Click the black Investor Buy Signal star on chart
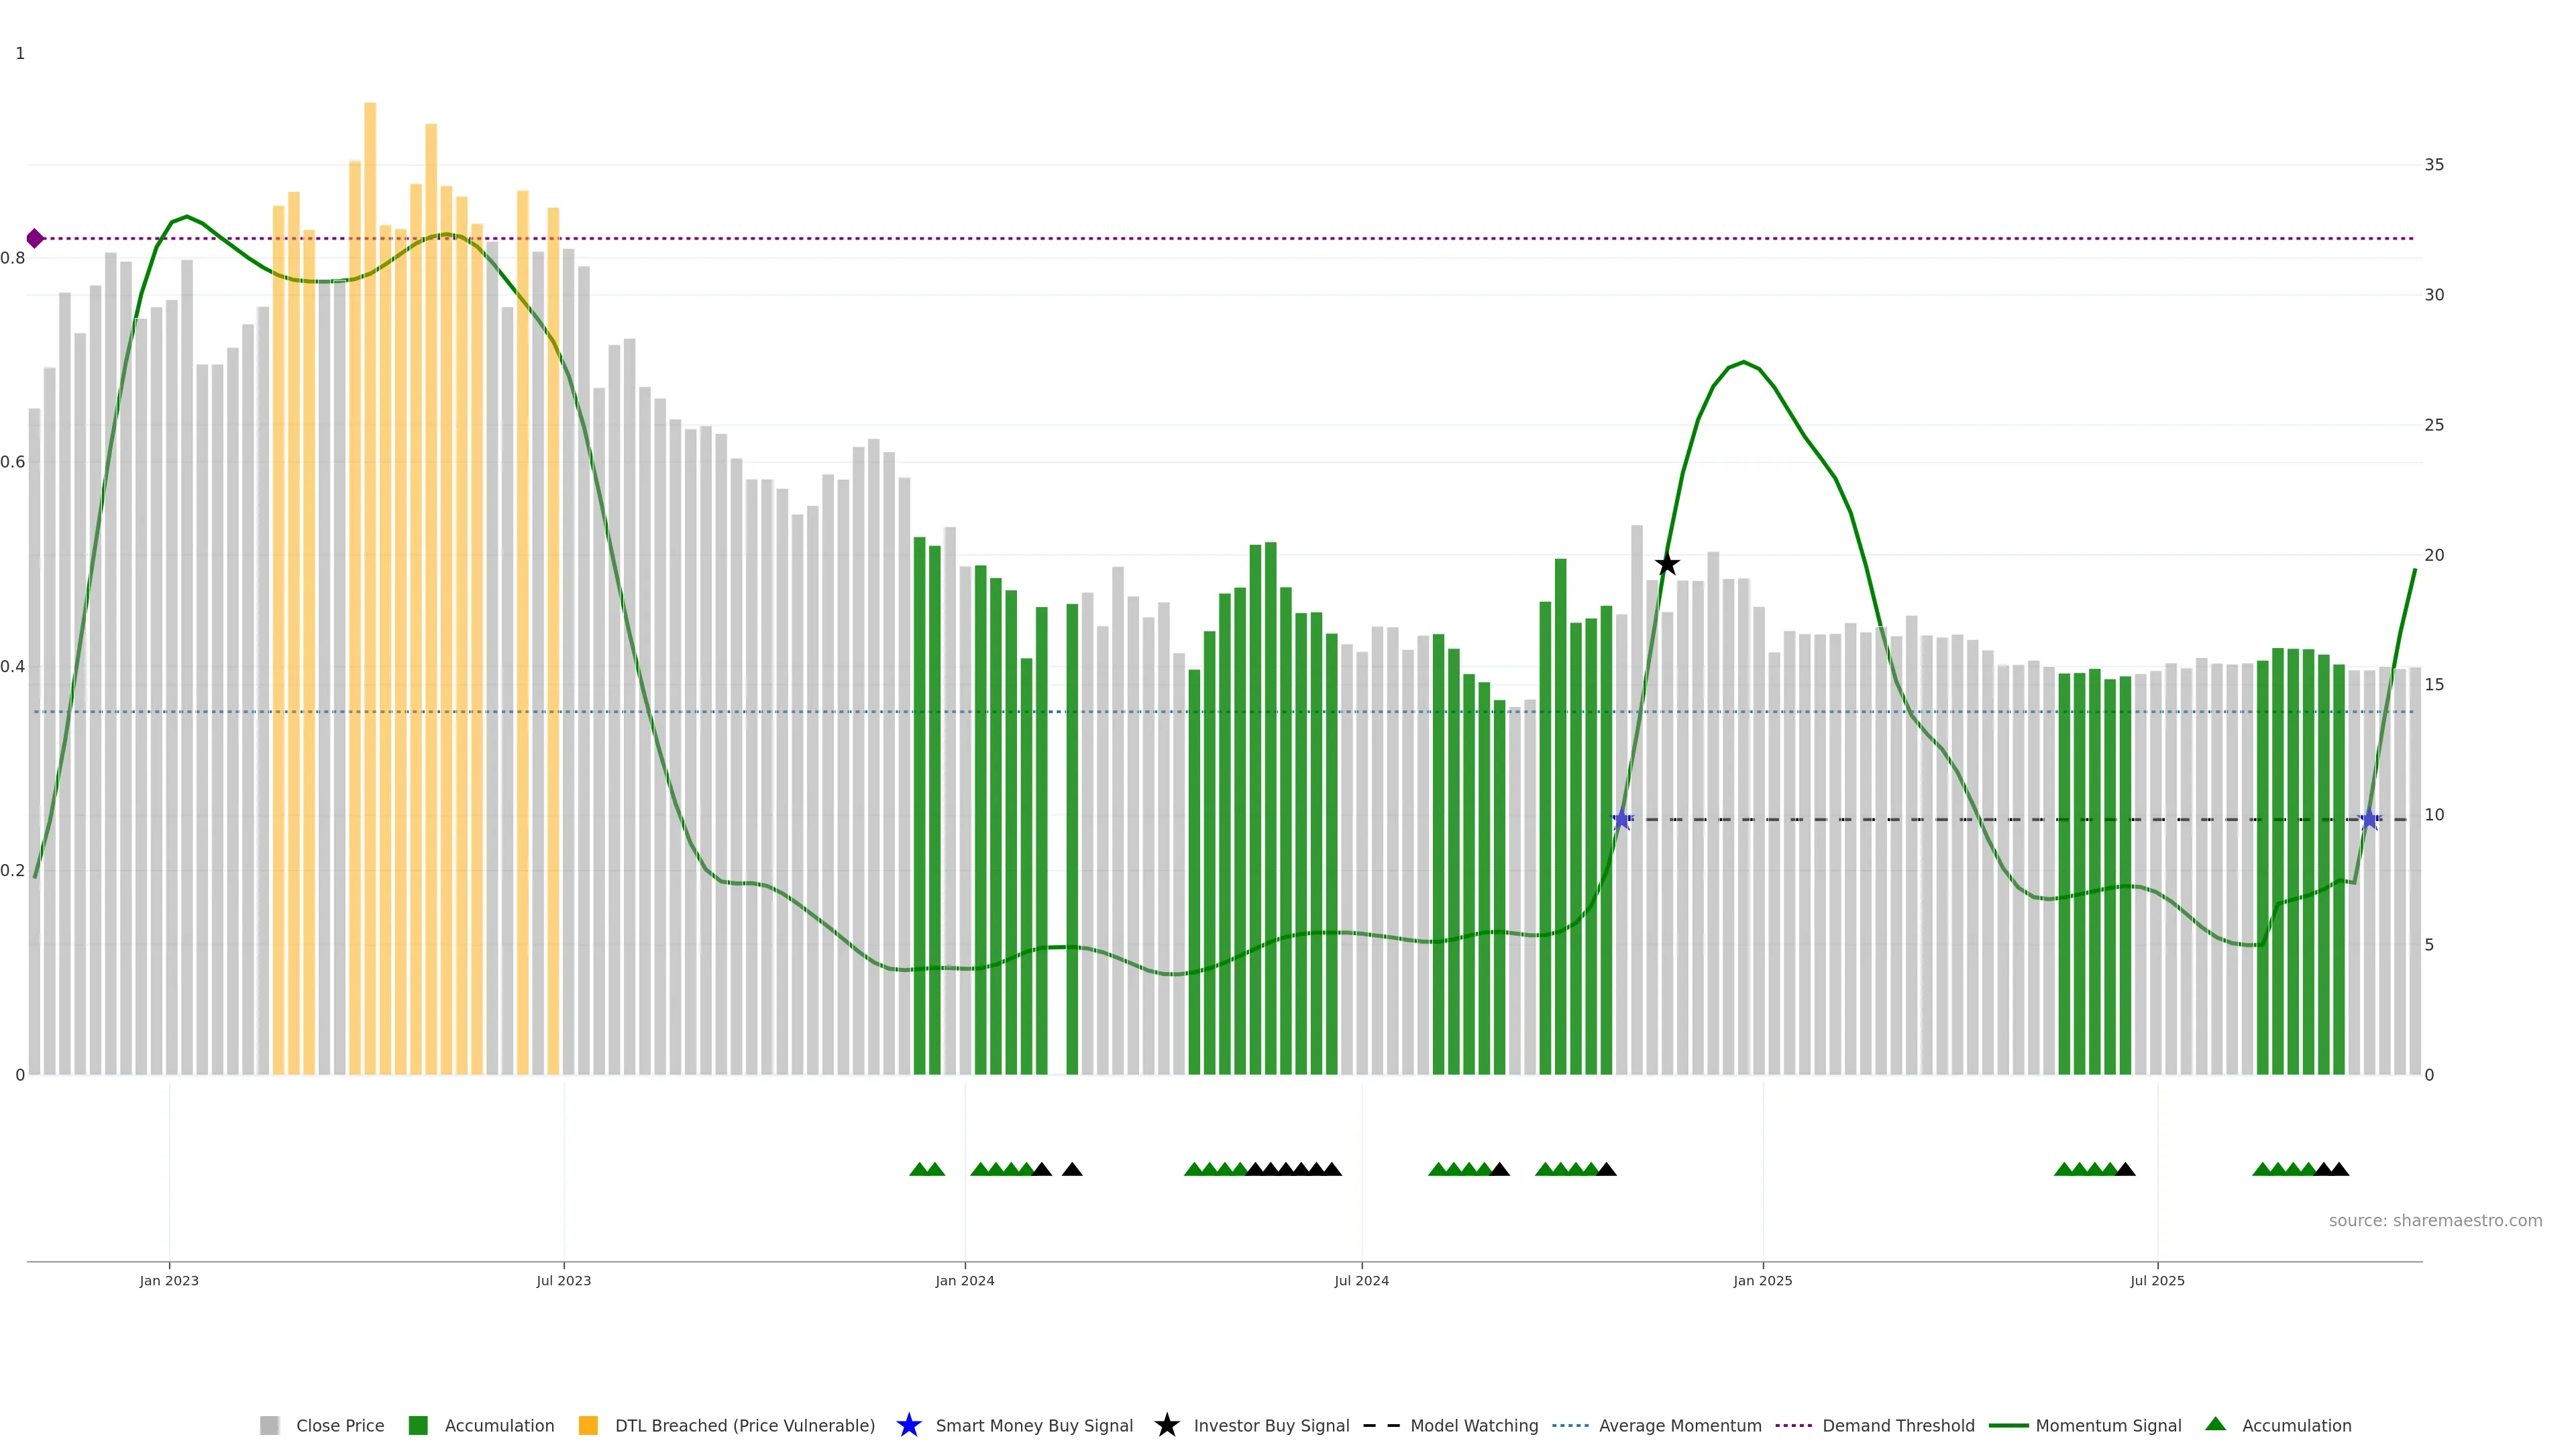The image size is (2576, 1449). point(1667,565)
